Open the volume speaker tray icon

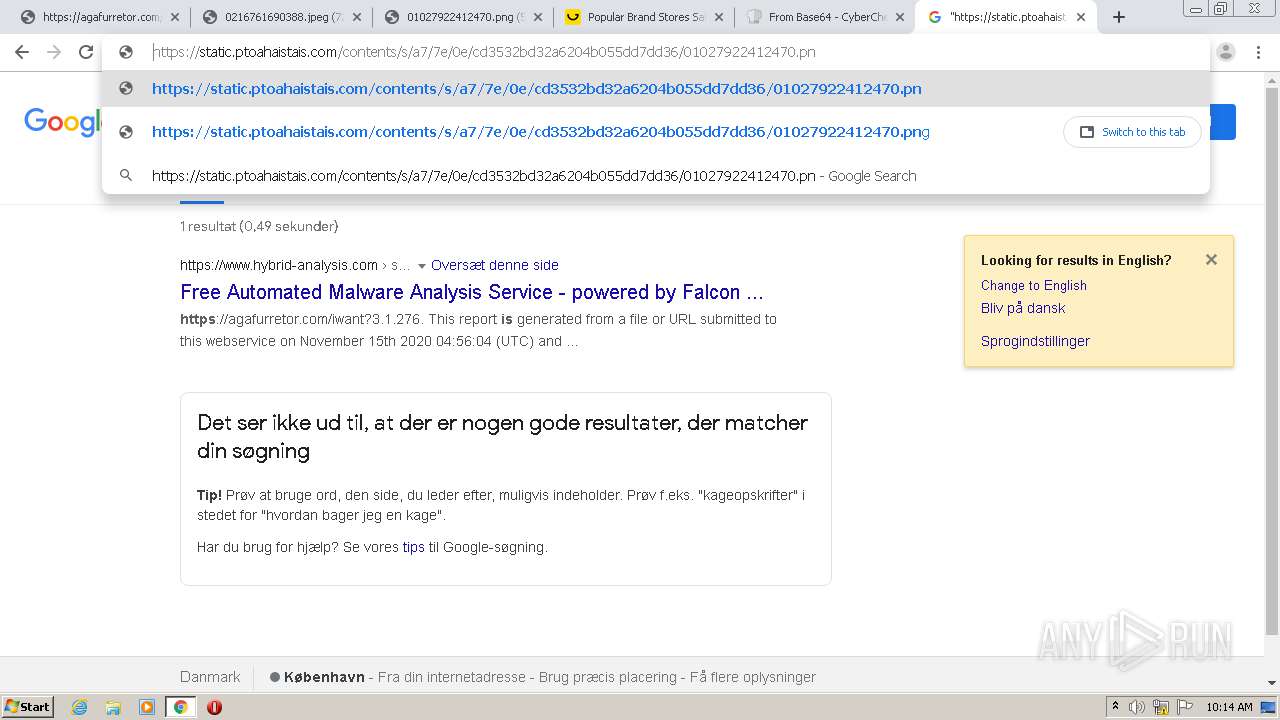(1137, 707)
